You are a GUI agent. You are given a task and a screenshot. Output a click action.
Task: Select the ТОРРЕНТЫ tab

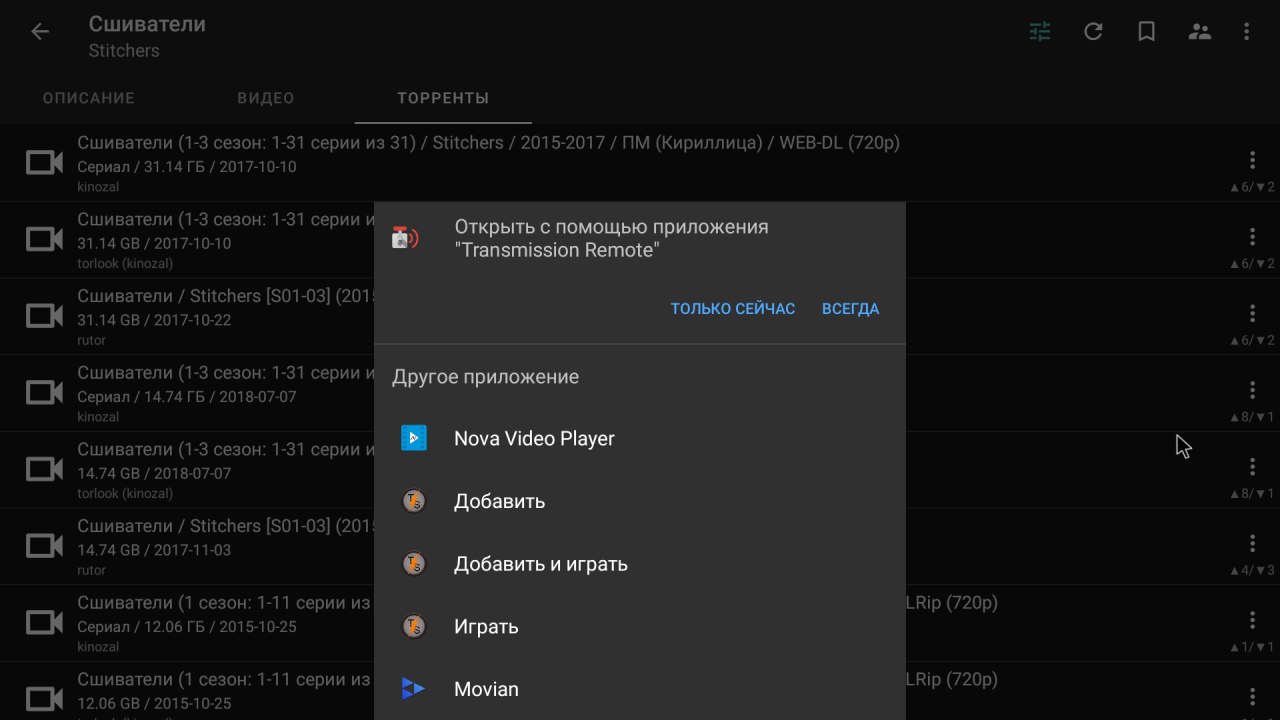pos(443,98)
